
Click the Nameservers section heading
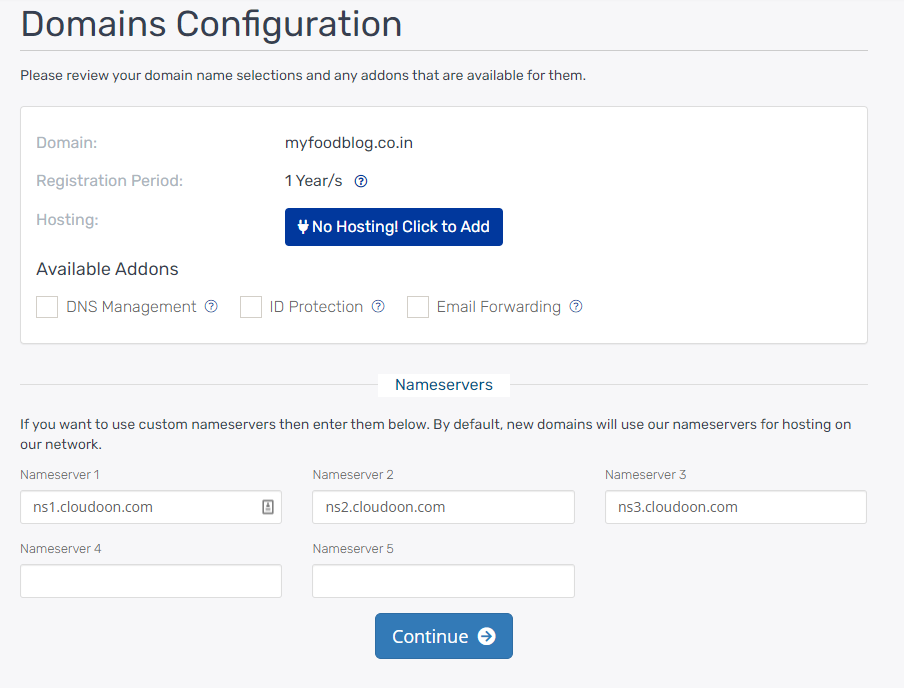coord(443,384)
